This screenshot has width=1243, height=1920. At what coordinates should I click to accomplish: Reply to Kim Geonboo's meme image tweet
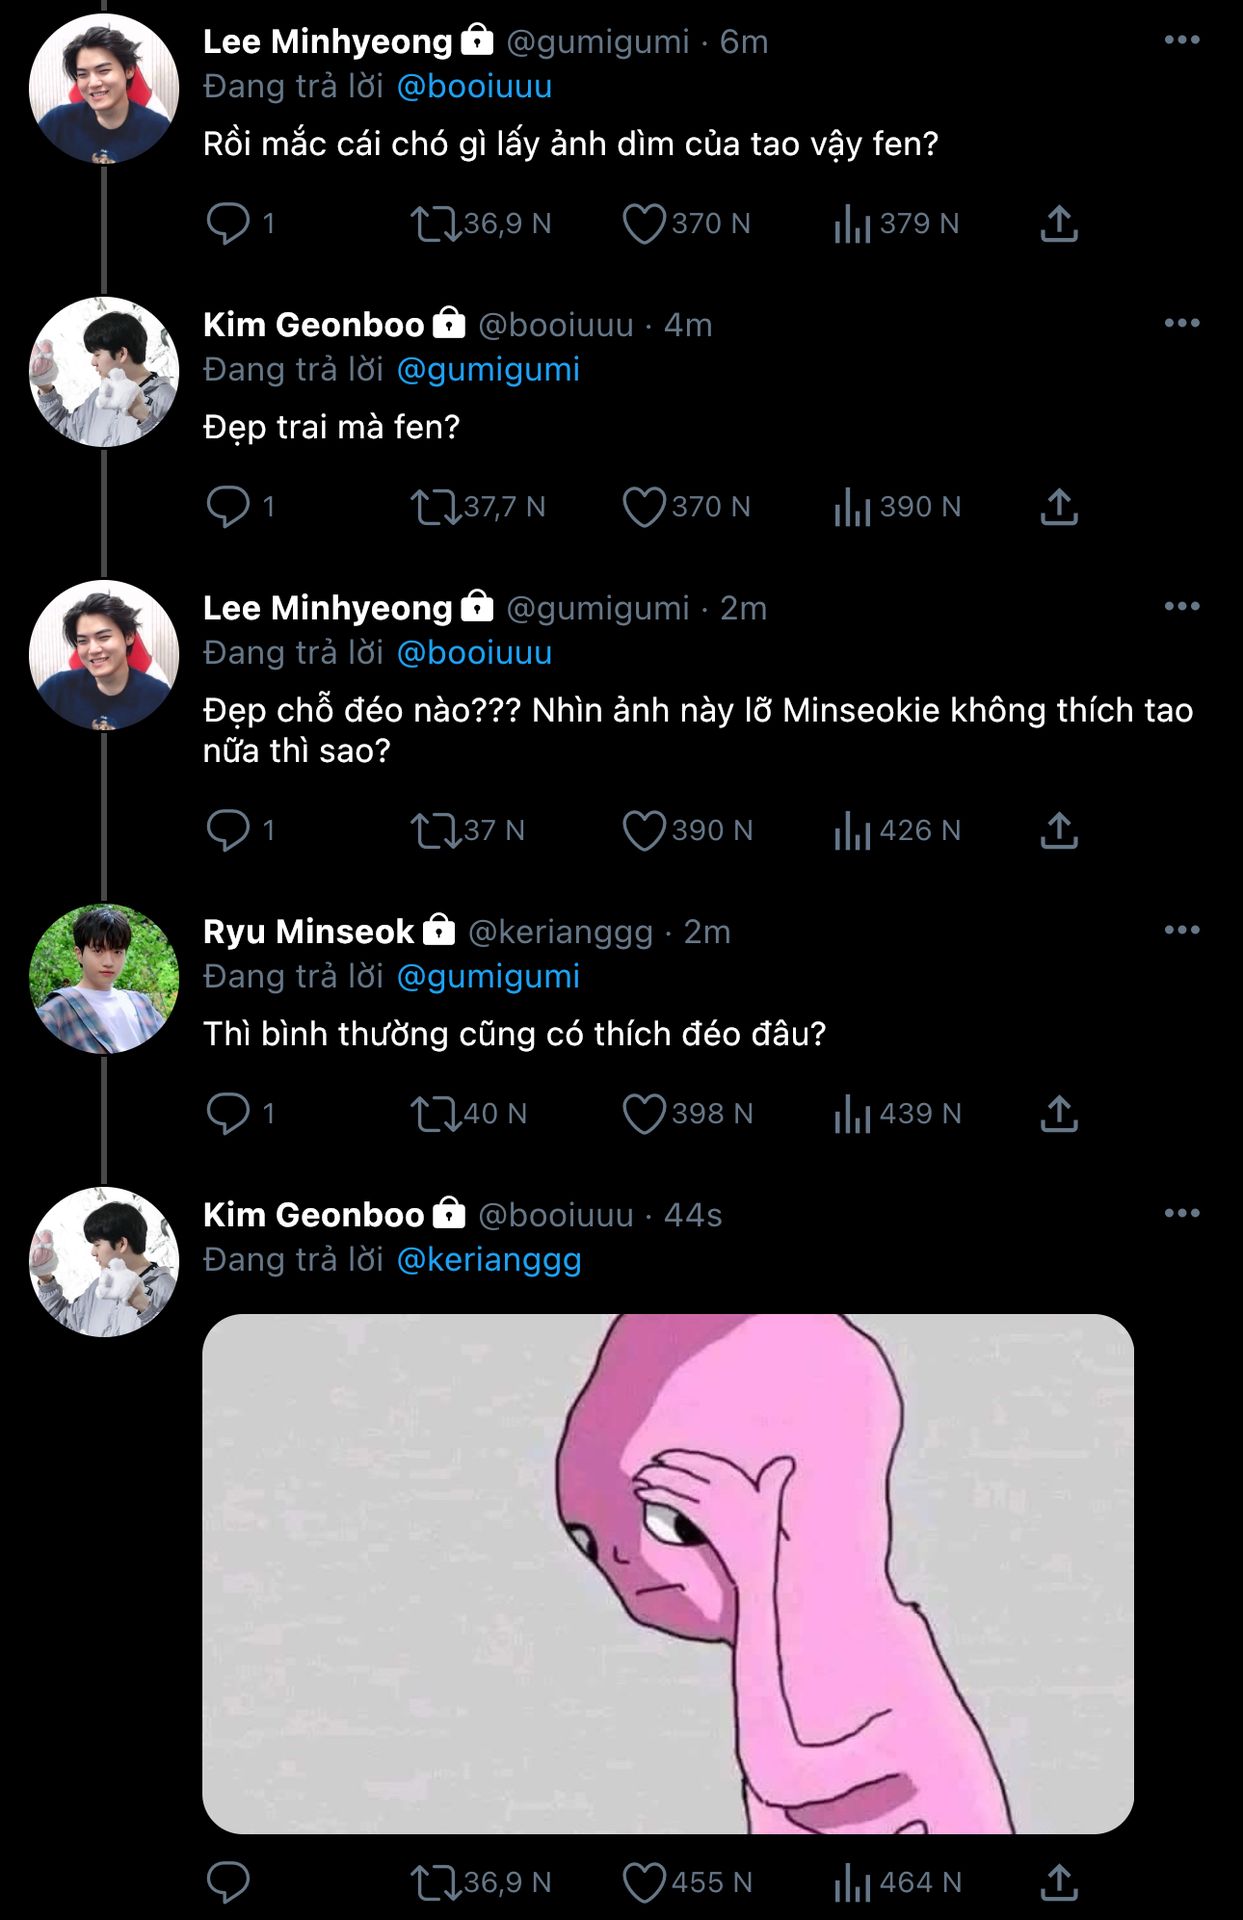(x=228, y=1883)
